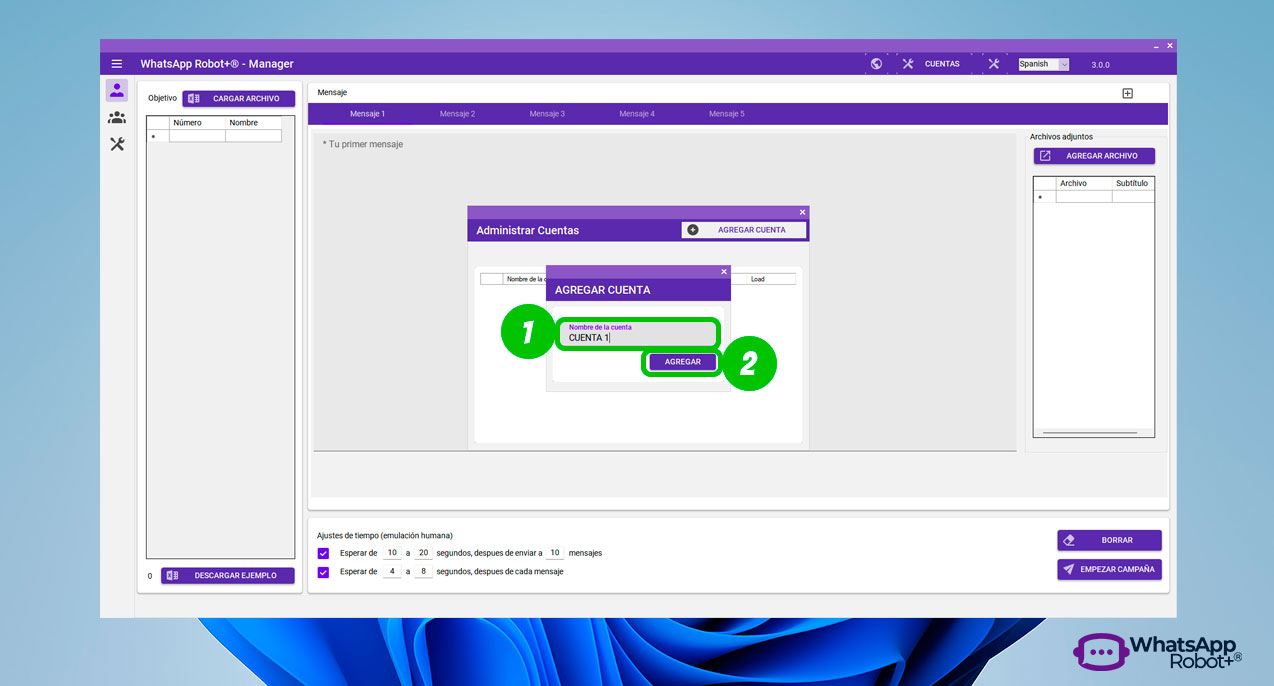Click the maximum seconds field showing 20
1274x686 pixels.
[x=423, y=553]
